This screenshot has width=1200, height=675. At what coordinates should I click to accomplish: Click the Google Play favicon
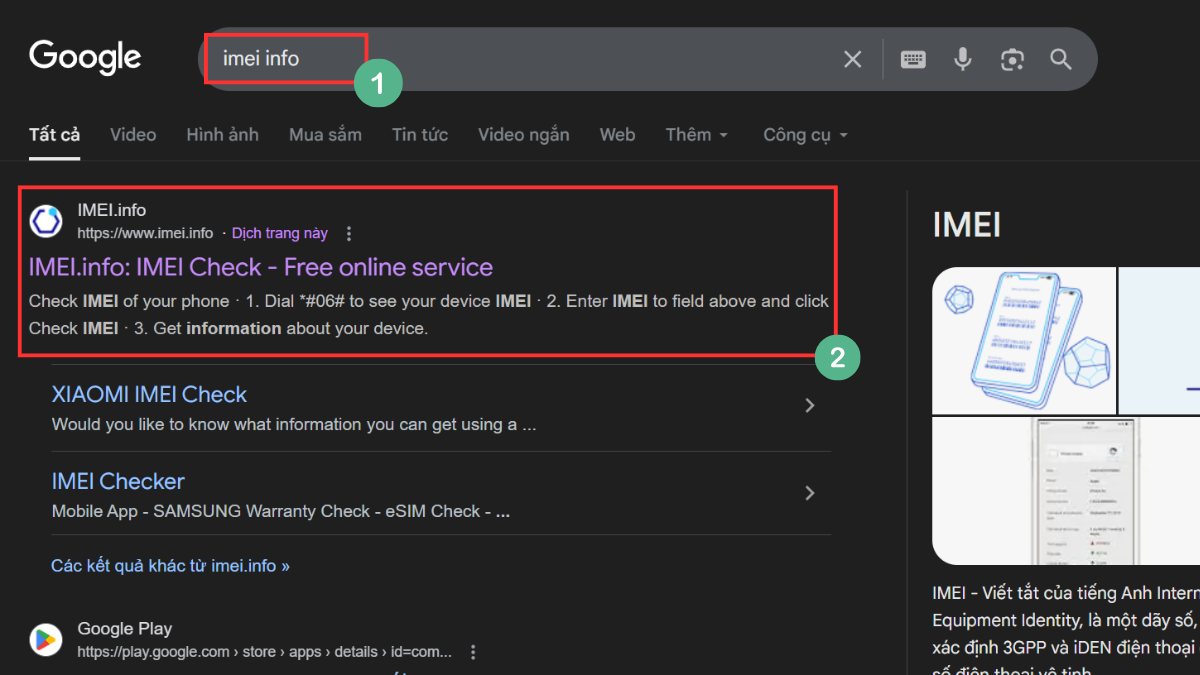(46, 639)
